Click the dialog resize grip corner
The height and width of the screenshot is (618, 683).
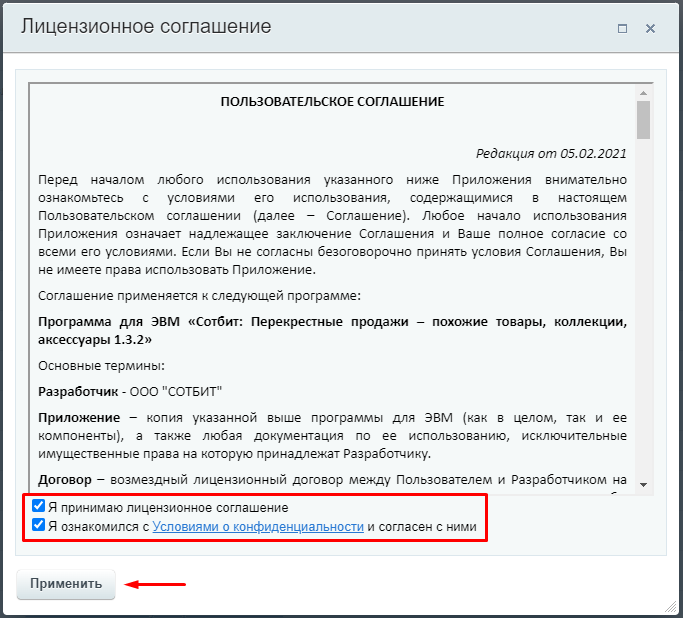click(x=670, y=607)
